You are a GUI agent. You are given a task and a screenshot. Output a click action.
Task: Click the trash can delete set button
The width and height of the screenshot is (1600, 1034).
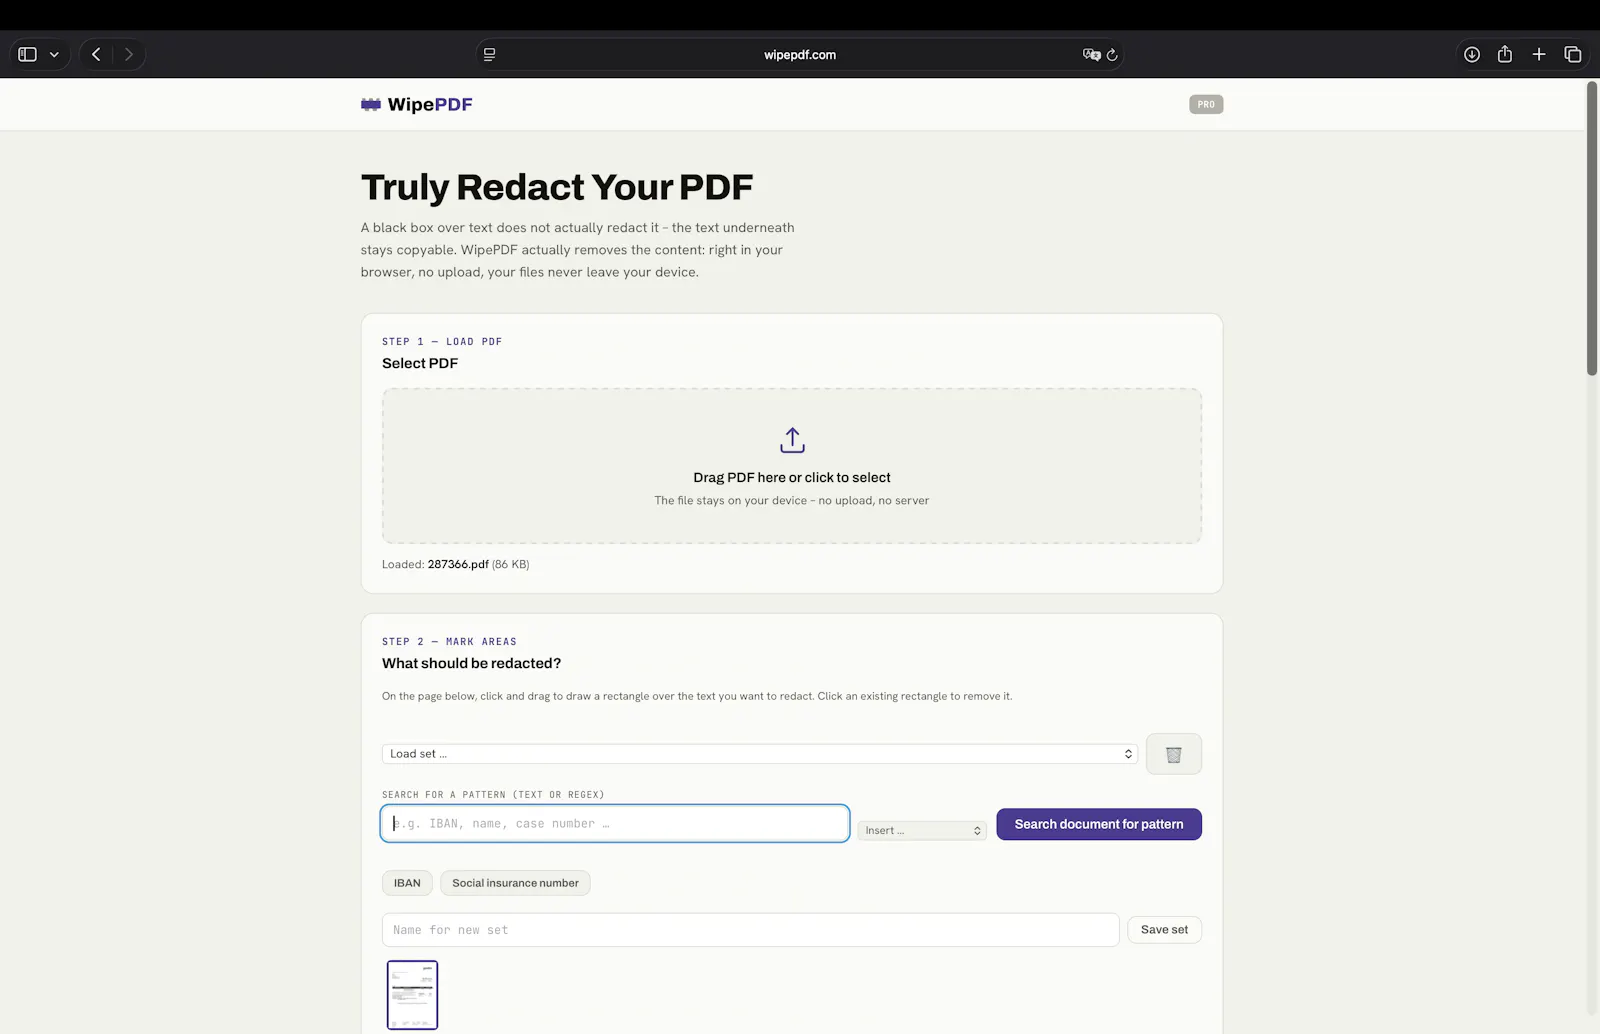[x=1174, y=754]
